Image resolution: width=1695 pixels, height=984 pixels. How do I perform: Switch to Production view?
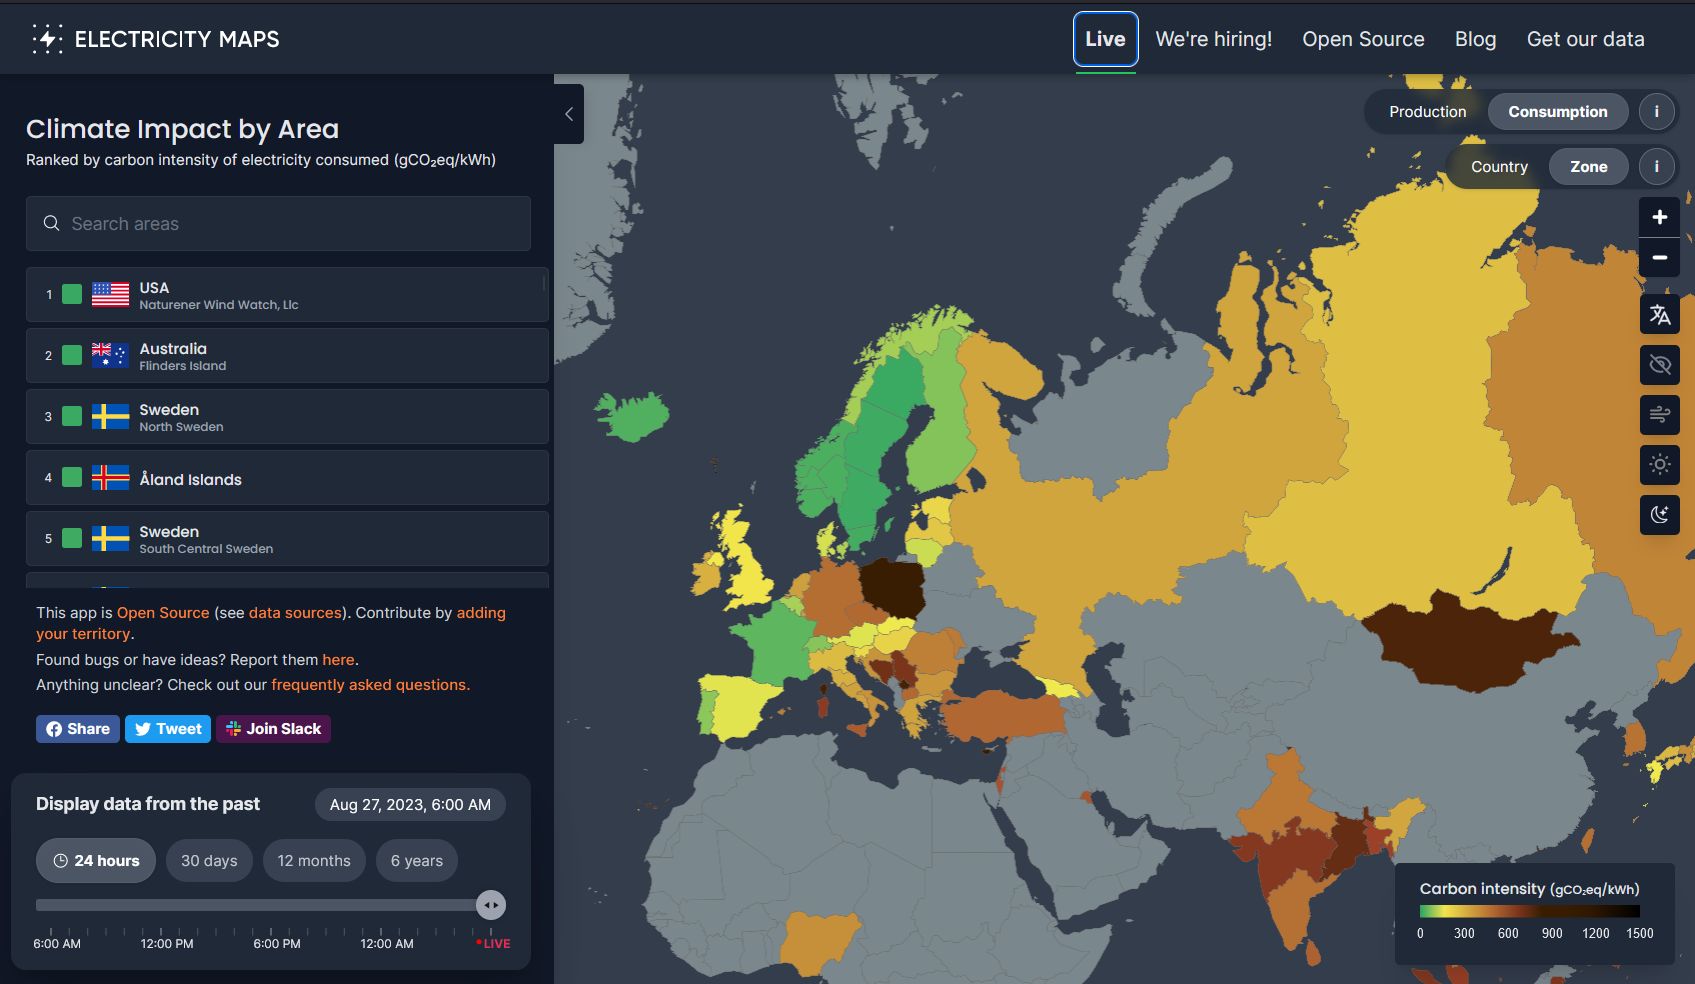click(x=1427, y=112)
